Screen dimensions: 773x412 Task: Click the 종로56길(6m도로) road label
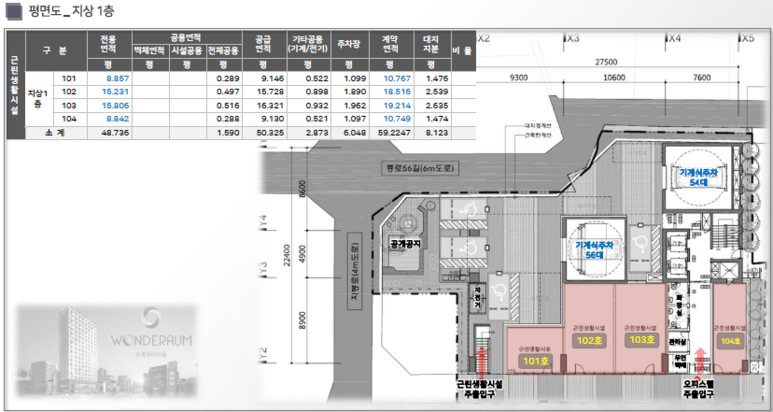(x=421, y=169)
